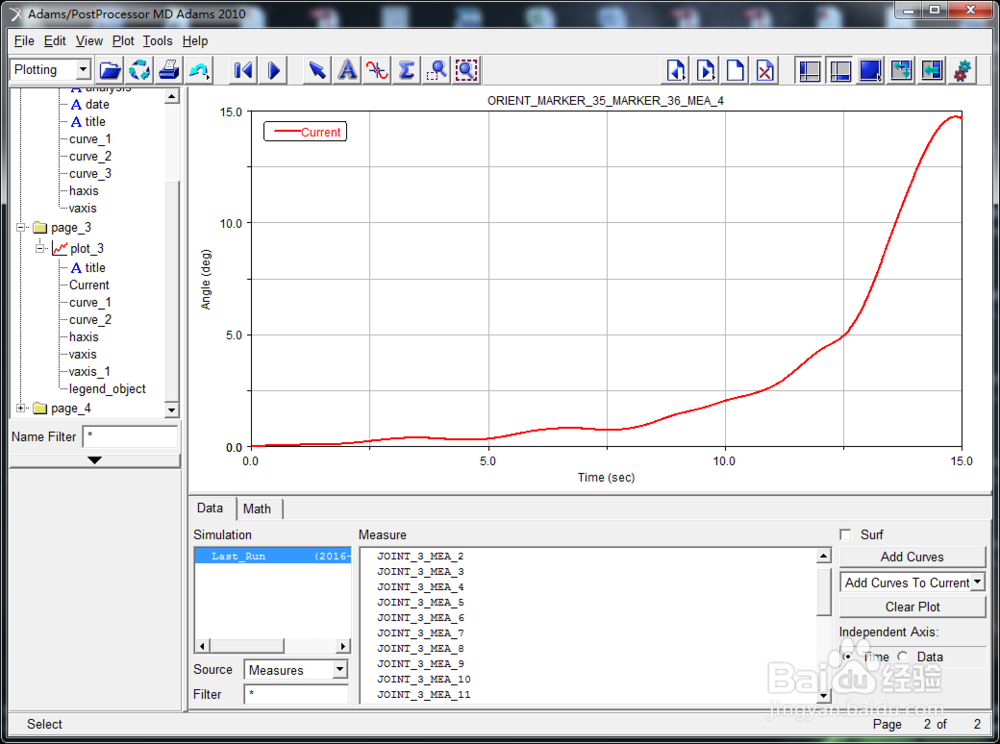Viewport: 1000px width, 744px height.
Task: Open the View menu
Action: pos(89,41)
